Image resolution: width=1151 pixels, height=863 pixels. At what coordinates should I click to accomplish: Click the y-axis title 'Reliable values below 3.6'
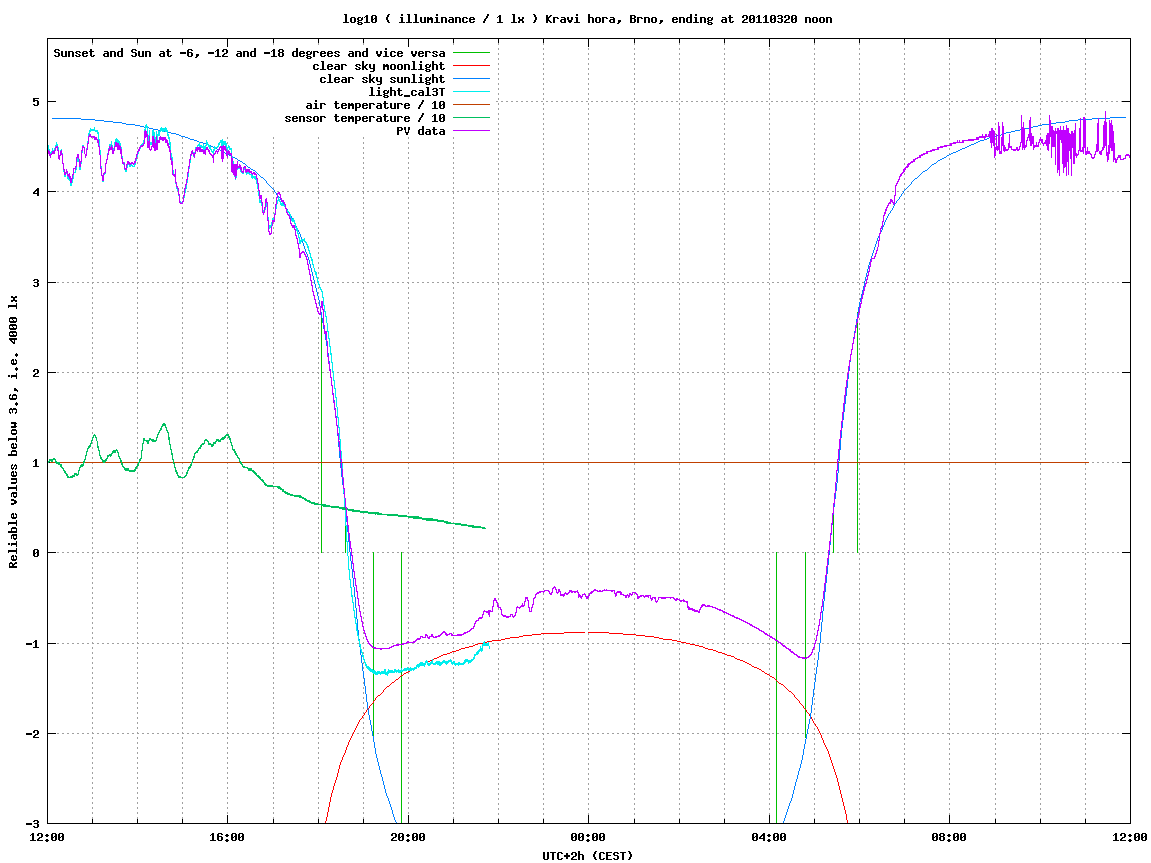click(13, 432)
